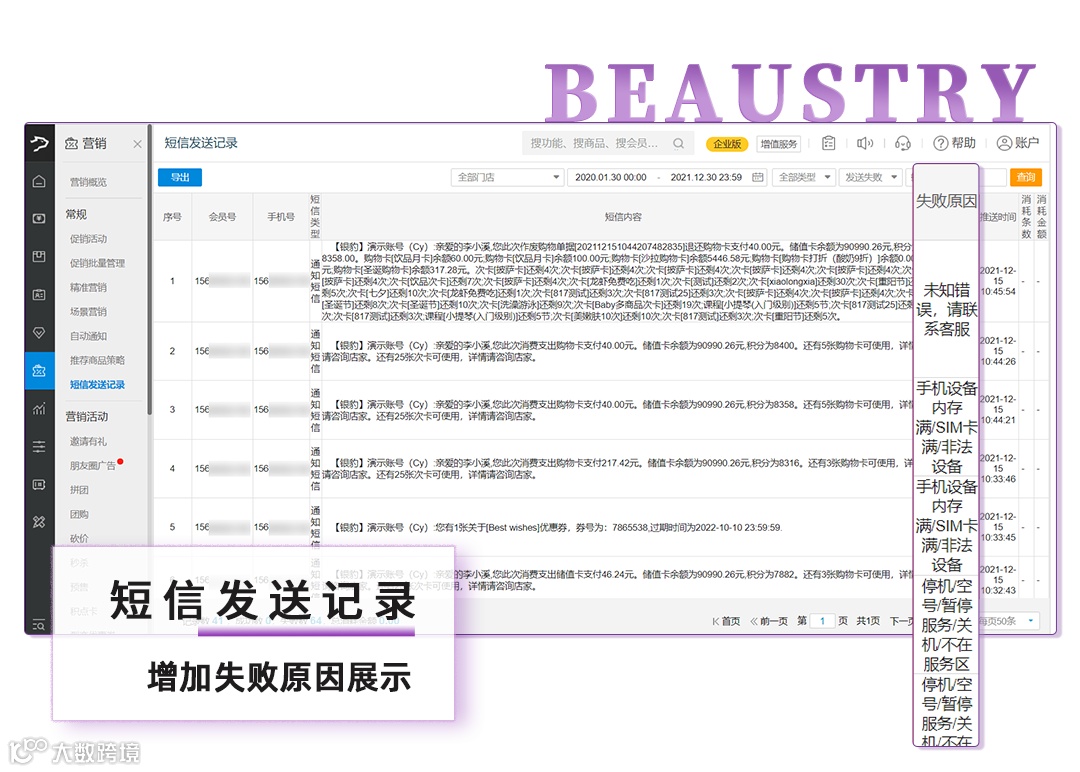This screenshot has height=772, width=1080.
Task: Open 邀请有礼 menu item
Action: tap(88, 441)
